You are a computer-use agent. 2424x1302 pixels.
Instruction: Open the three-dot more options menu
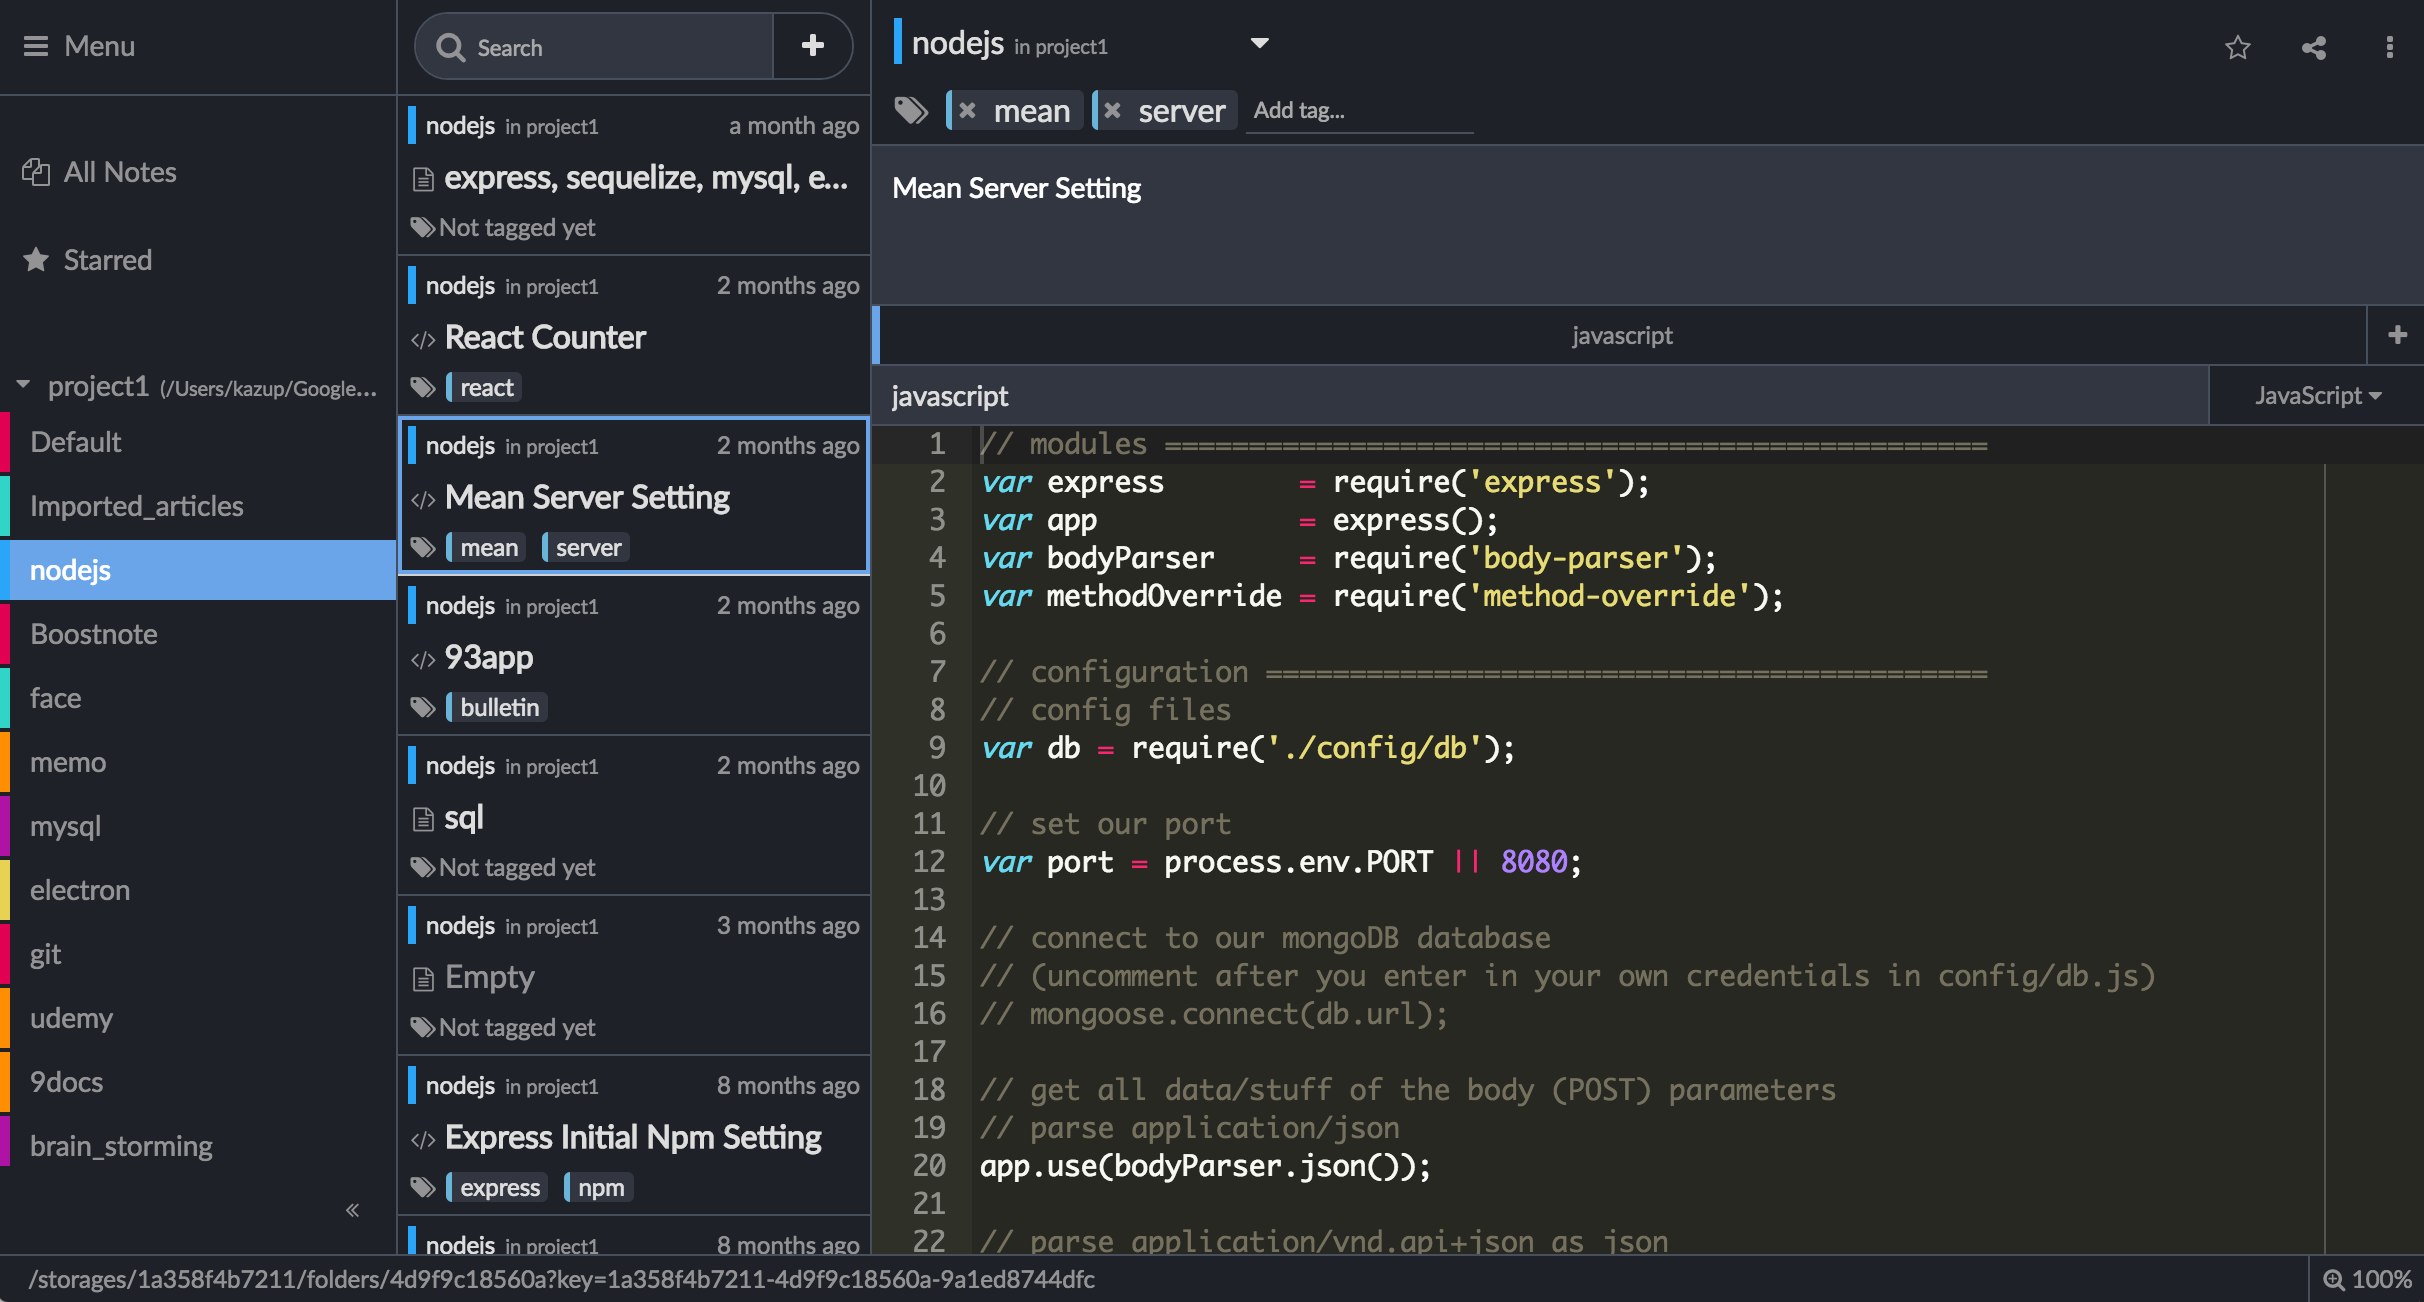[x=2389, y=47]
